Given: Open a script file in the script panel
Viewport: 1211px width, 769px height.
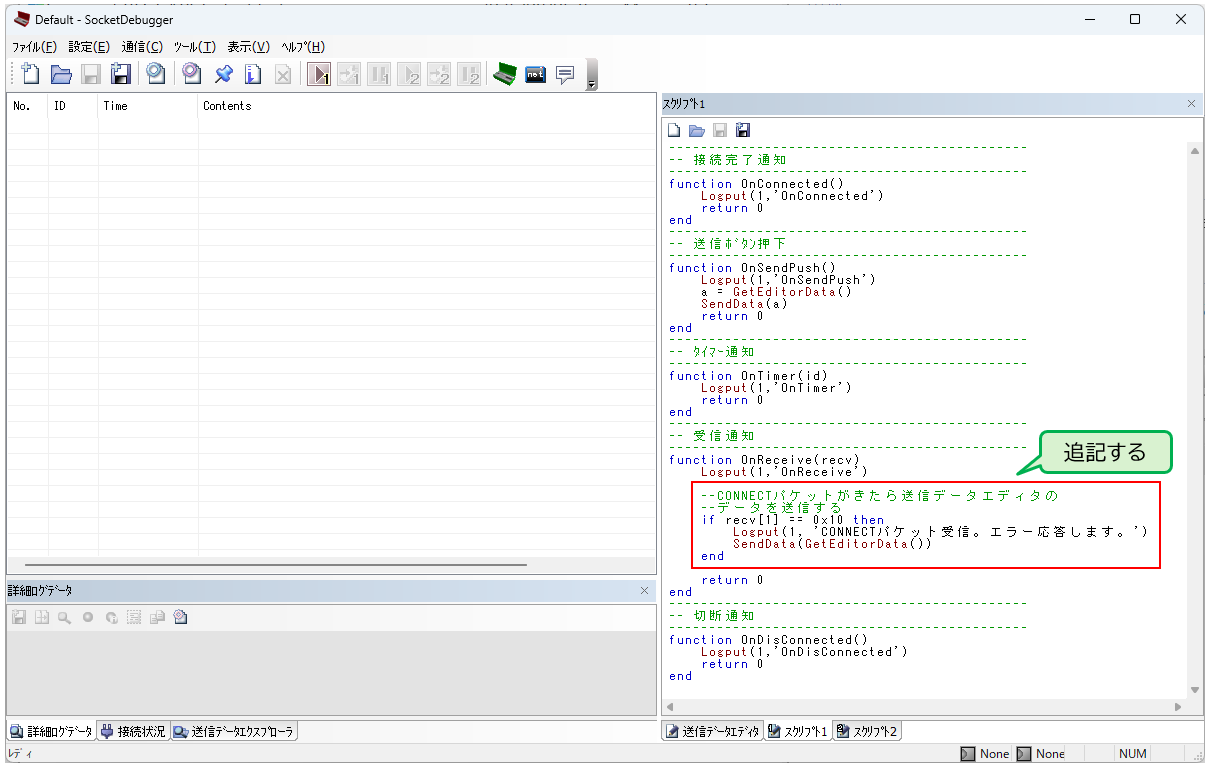Looking at the screenshot, I should coord(696,129).
